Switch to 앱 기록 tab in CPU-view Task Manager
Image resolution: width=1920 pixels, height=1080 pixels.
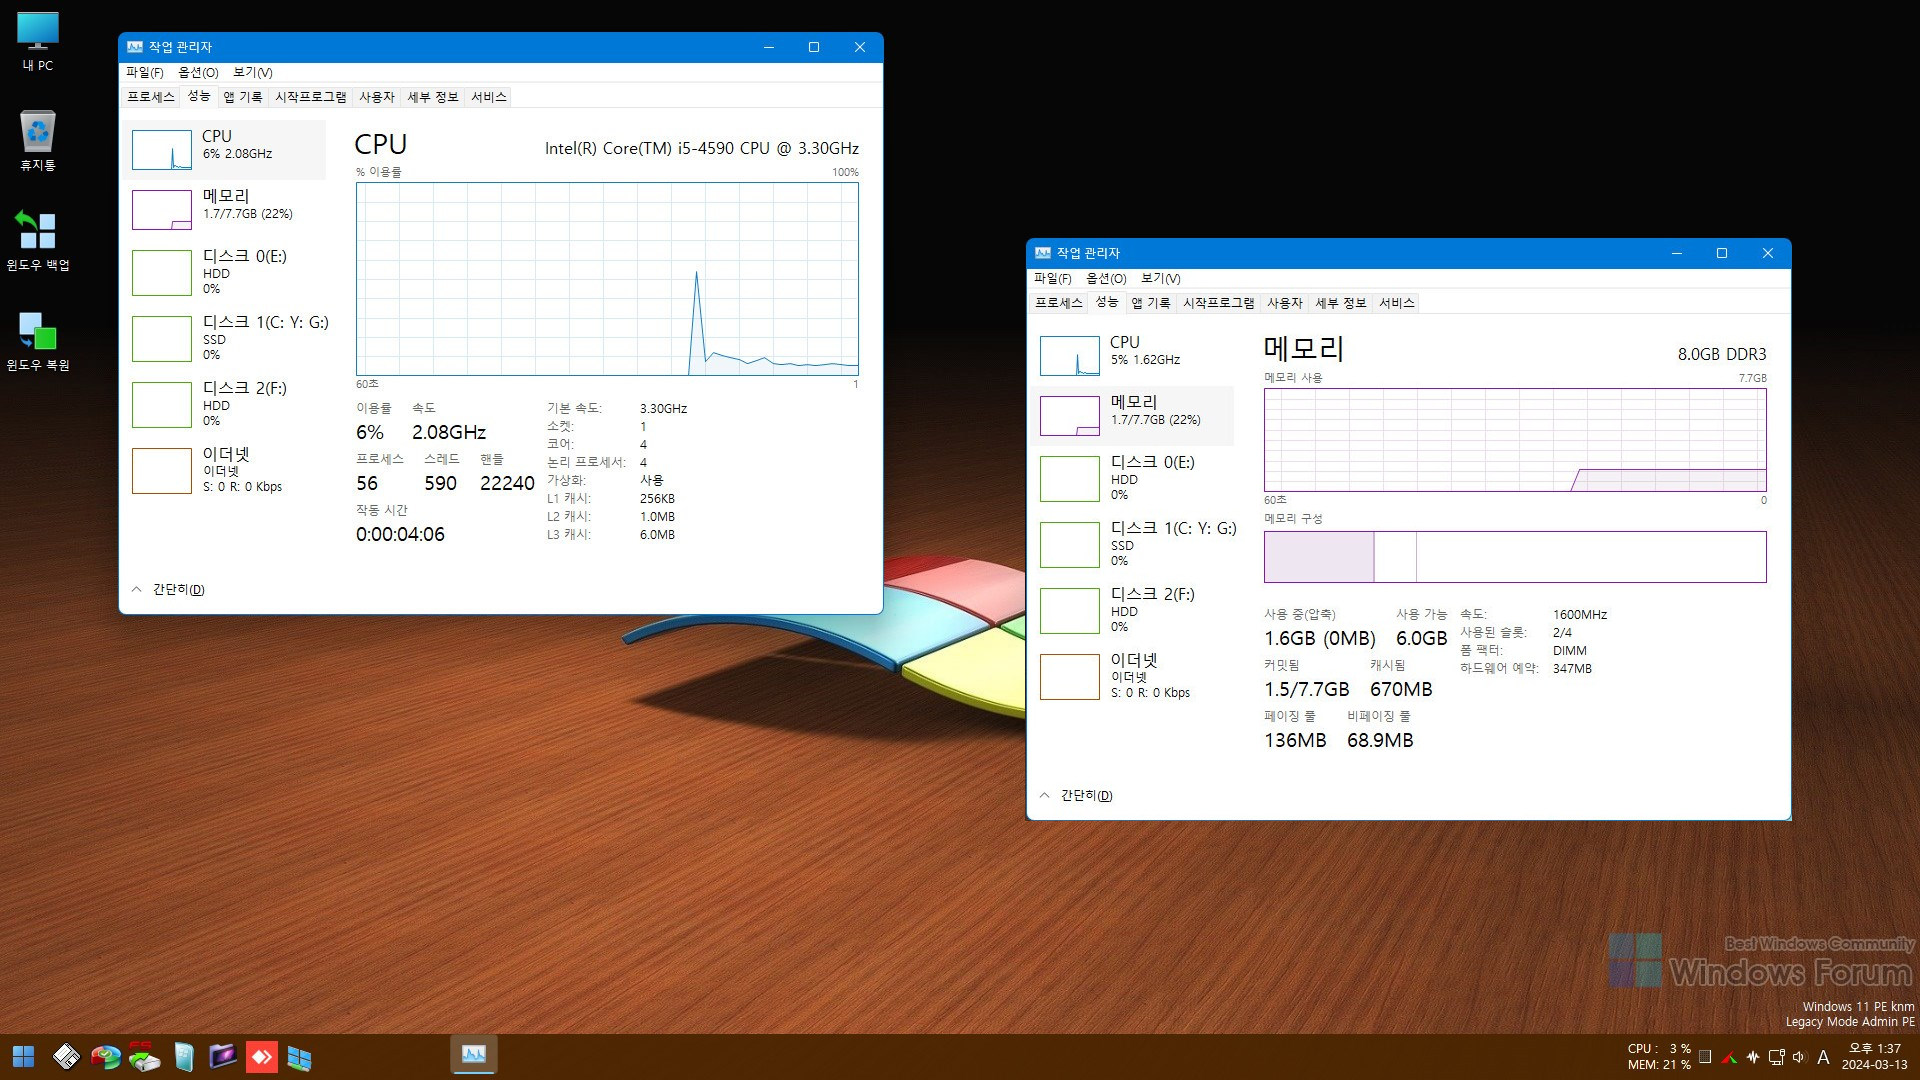242,97
